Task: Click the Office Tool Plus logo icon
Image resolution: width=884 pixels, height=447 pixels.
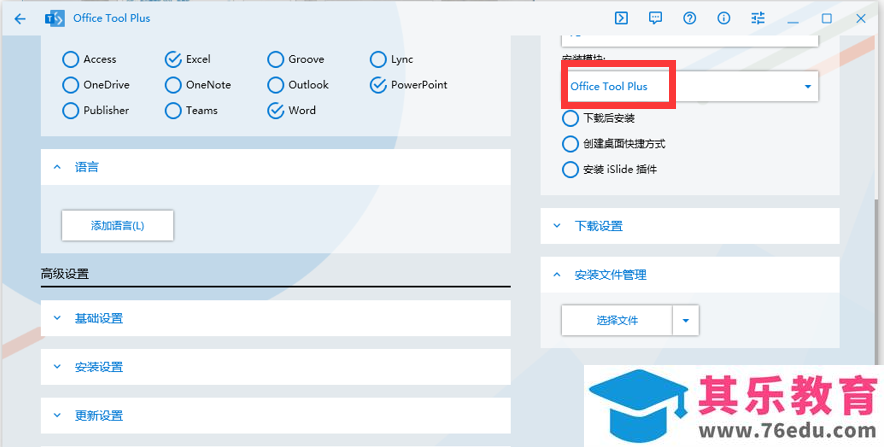Action: (x=55, y=19)
